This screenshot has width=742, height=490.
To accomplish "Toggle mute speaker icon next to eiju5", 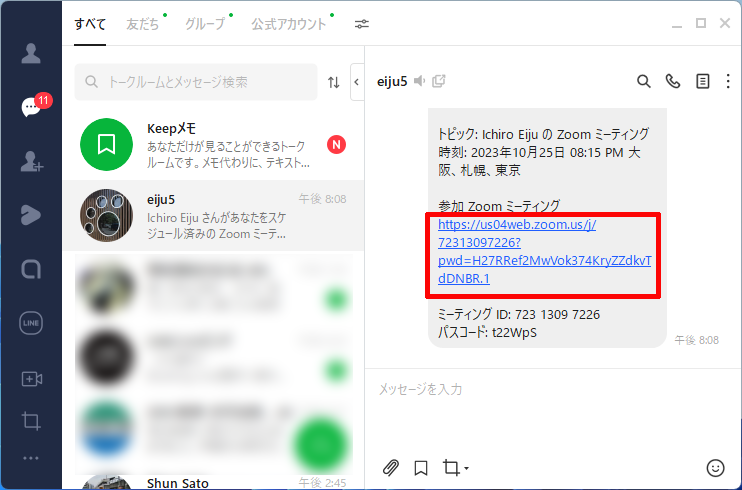I will pyautogui.click(x=419, y=81).
